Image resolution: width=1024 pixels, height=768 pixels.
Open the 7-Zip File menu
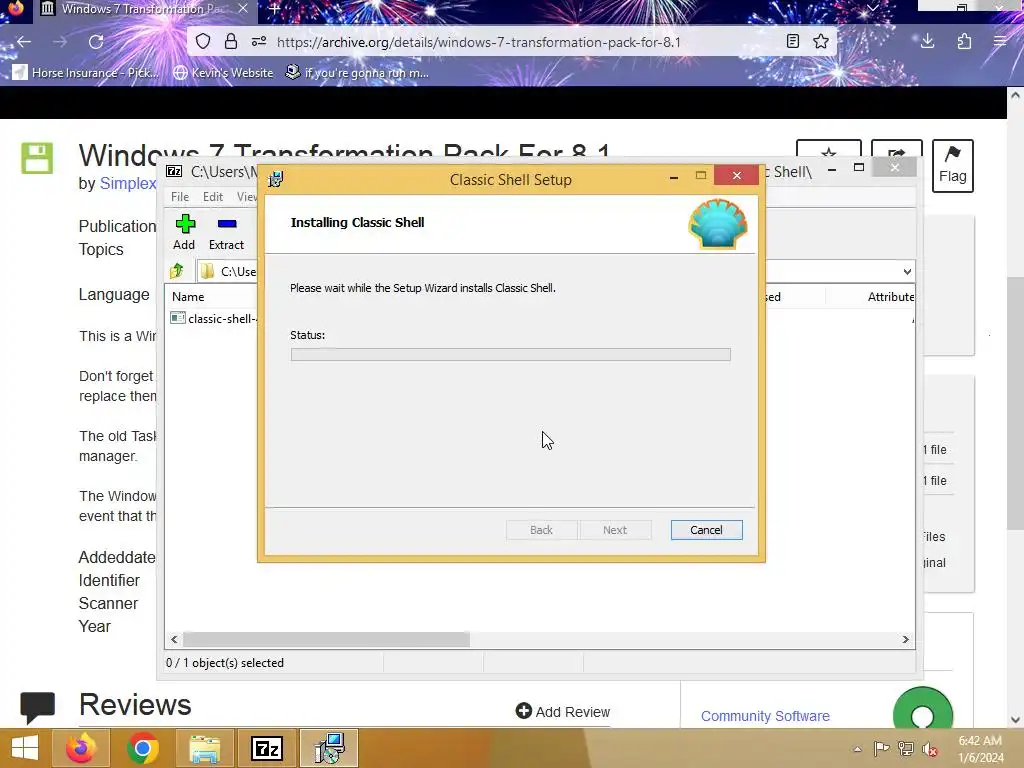[x=180, y=197]
